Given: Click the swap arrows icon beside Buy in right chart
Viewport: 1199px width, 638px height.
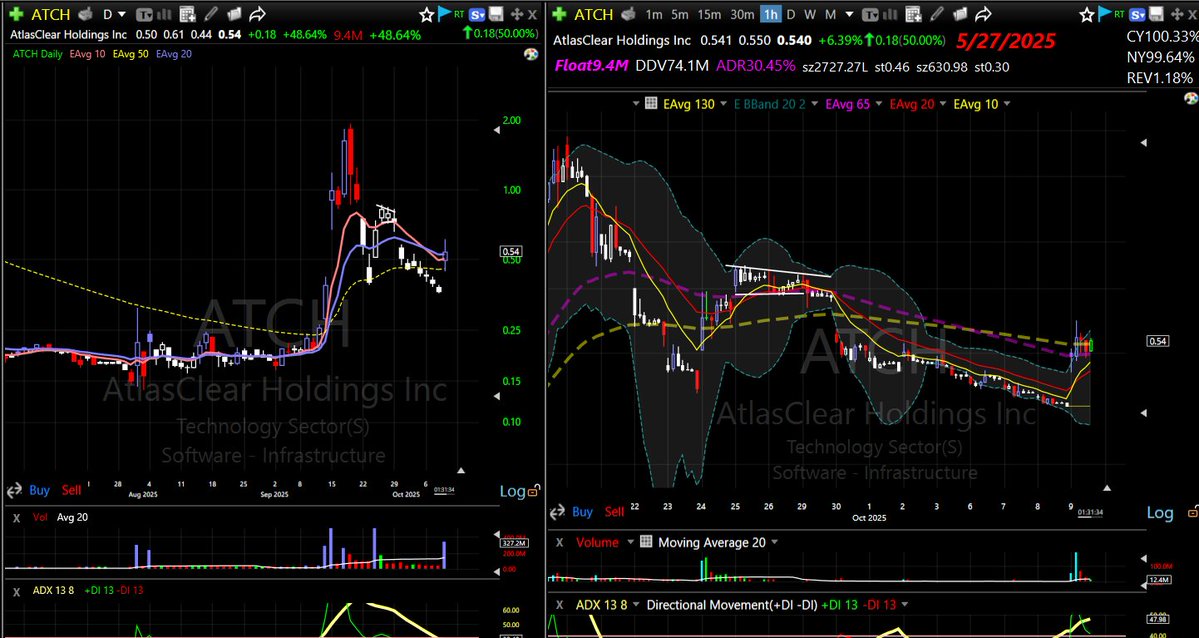Looking at the screenshot, I should click(x=558, y=512).
